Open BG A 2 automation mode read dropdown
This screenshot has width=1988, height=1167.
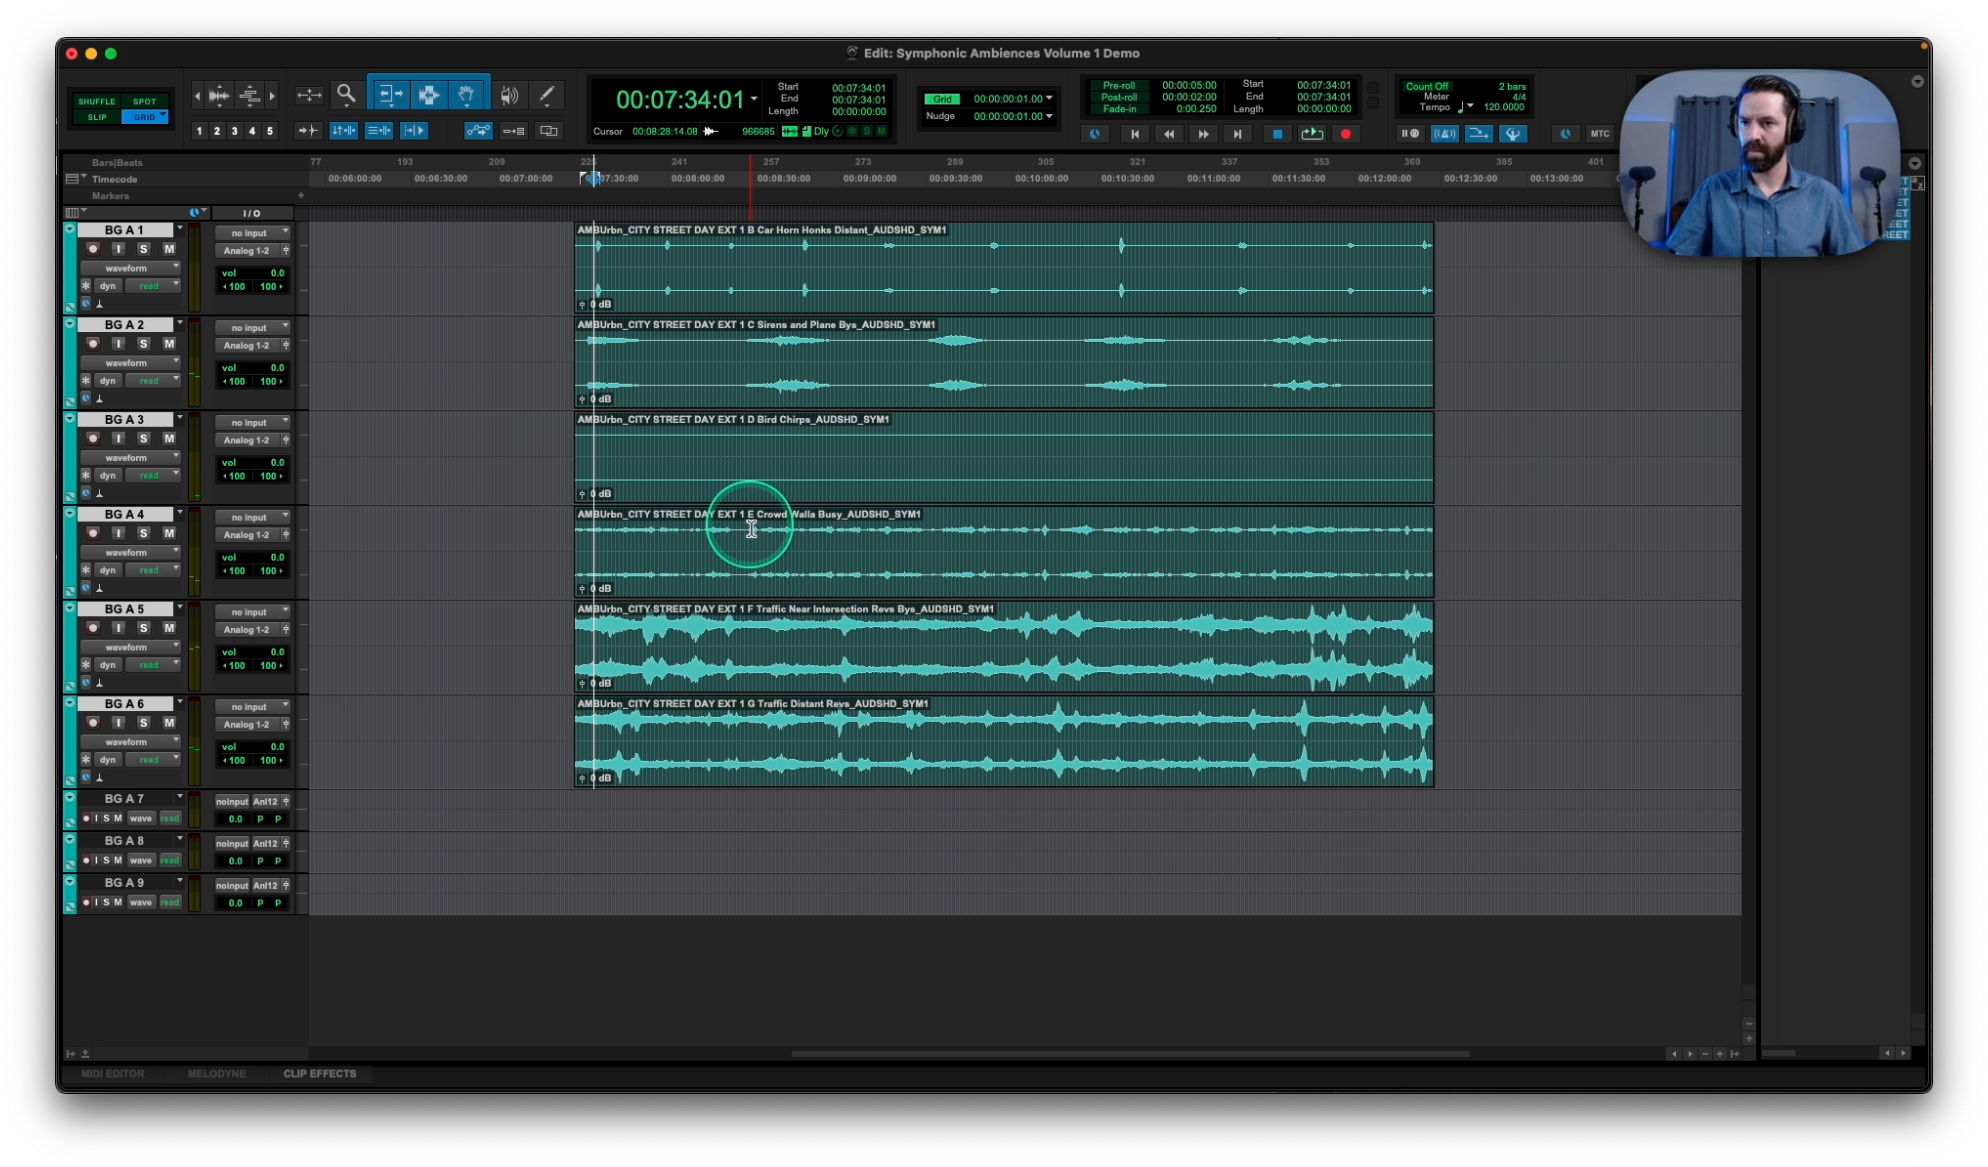tap(154, 381)
